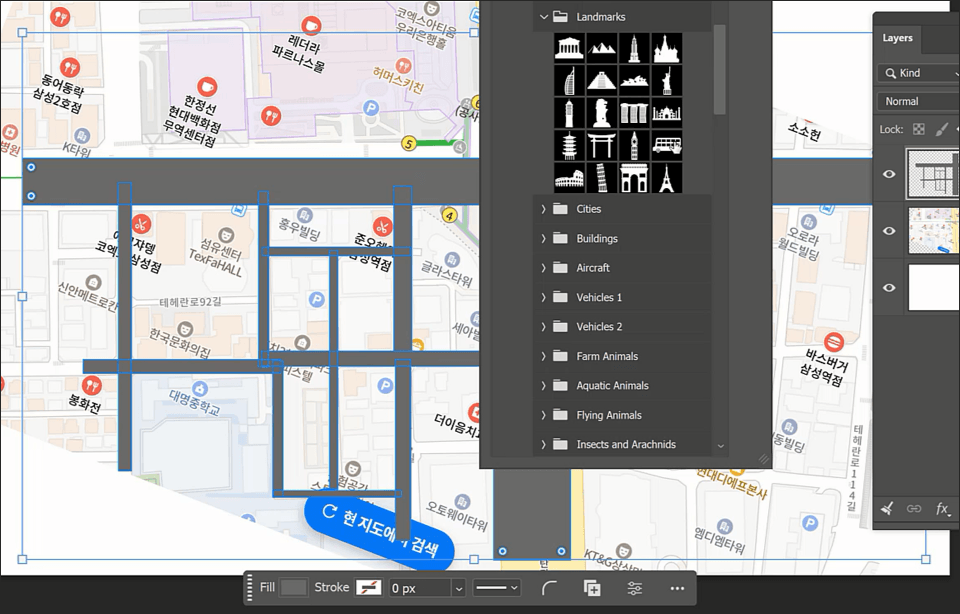Image resolution: width=960 pixels, height=614 pixels.
Task: Click the link layers icon
Action: pos(913,508)
